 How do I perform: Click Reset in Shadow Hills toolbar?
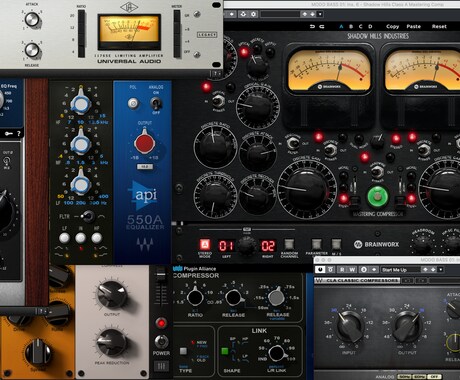click(x=439, y=26)
